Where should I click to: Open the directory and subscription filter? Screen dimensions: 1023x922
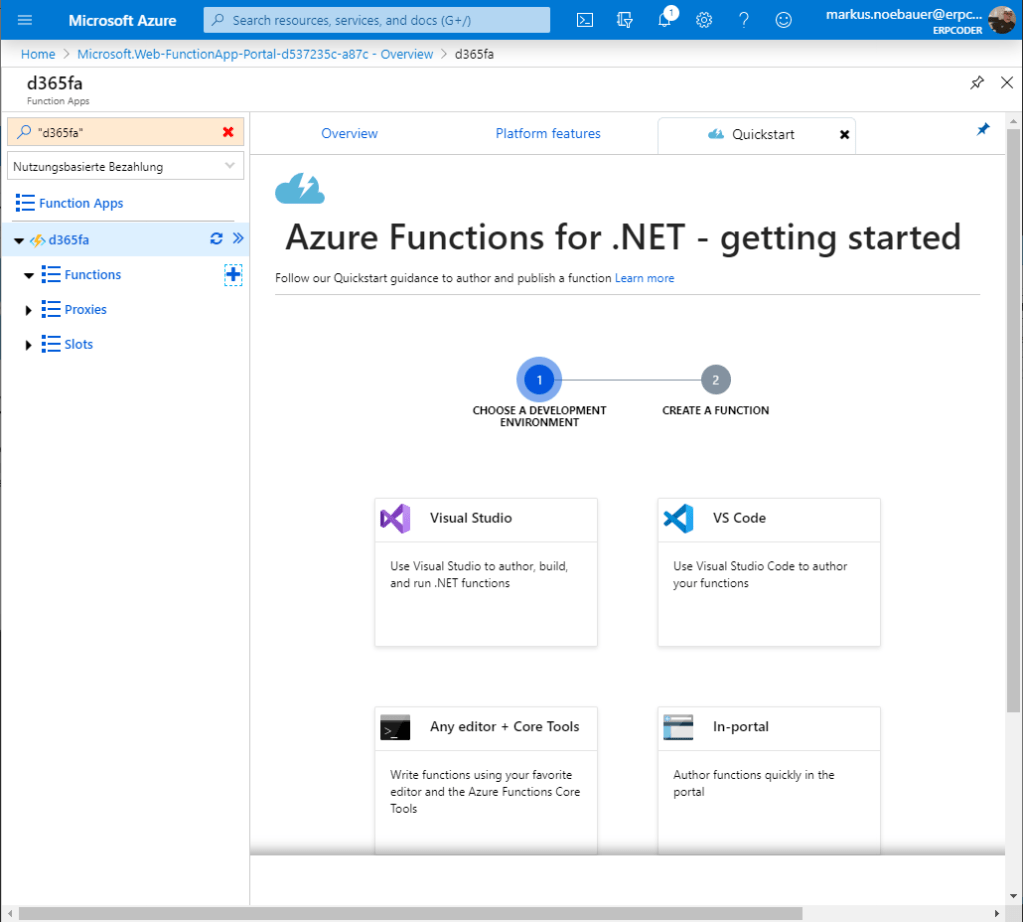coord(624,19)
